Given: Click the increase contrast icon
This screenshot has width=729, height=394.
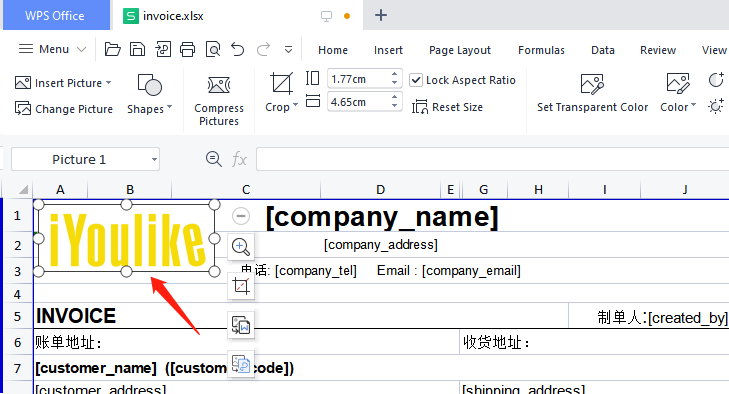Looking at the screenshot, I should coord(716,80).
